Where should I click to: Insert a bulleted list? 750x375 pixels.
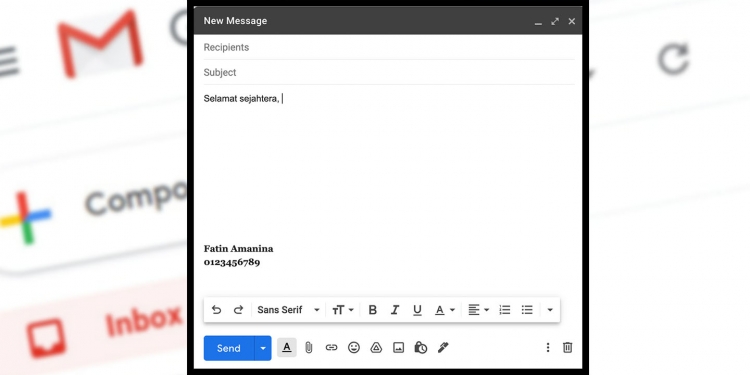(x=527, y=310)
